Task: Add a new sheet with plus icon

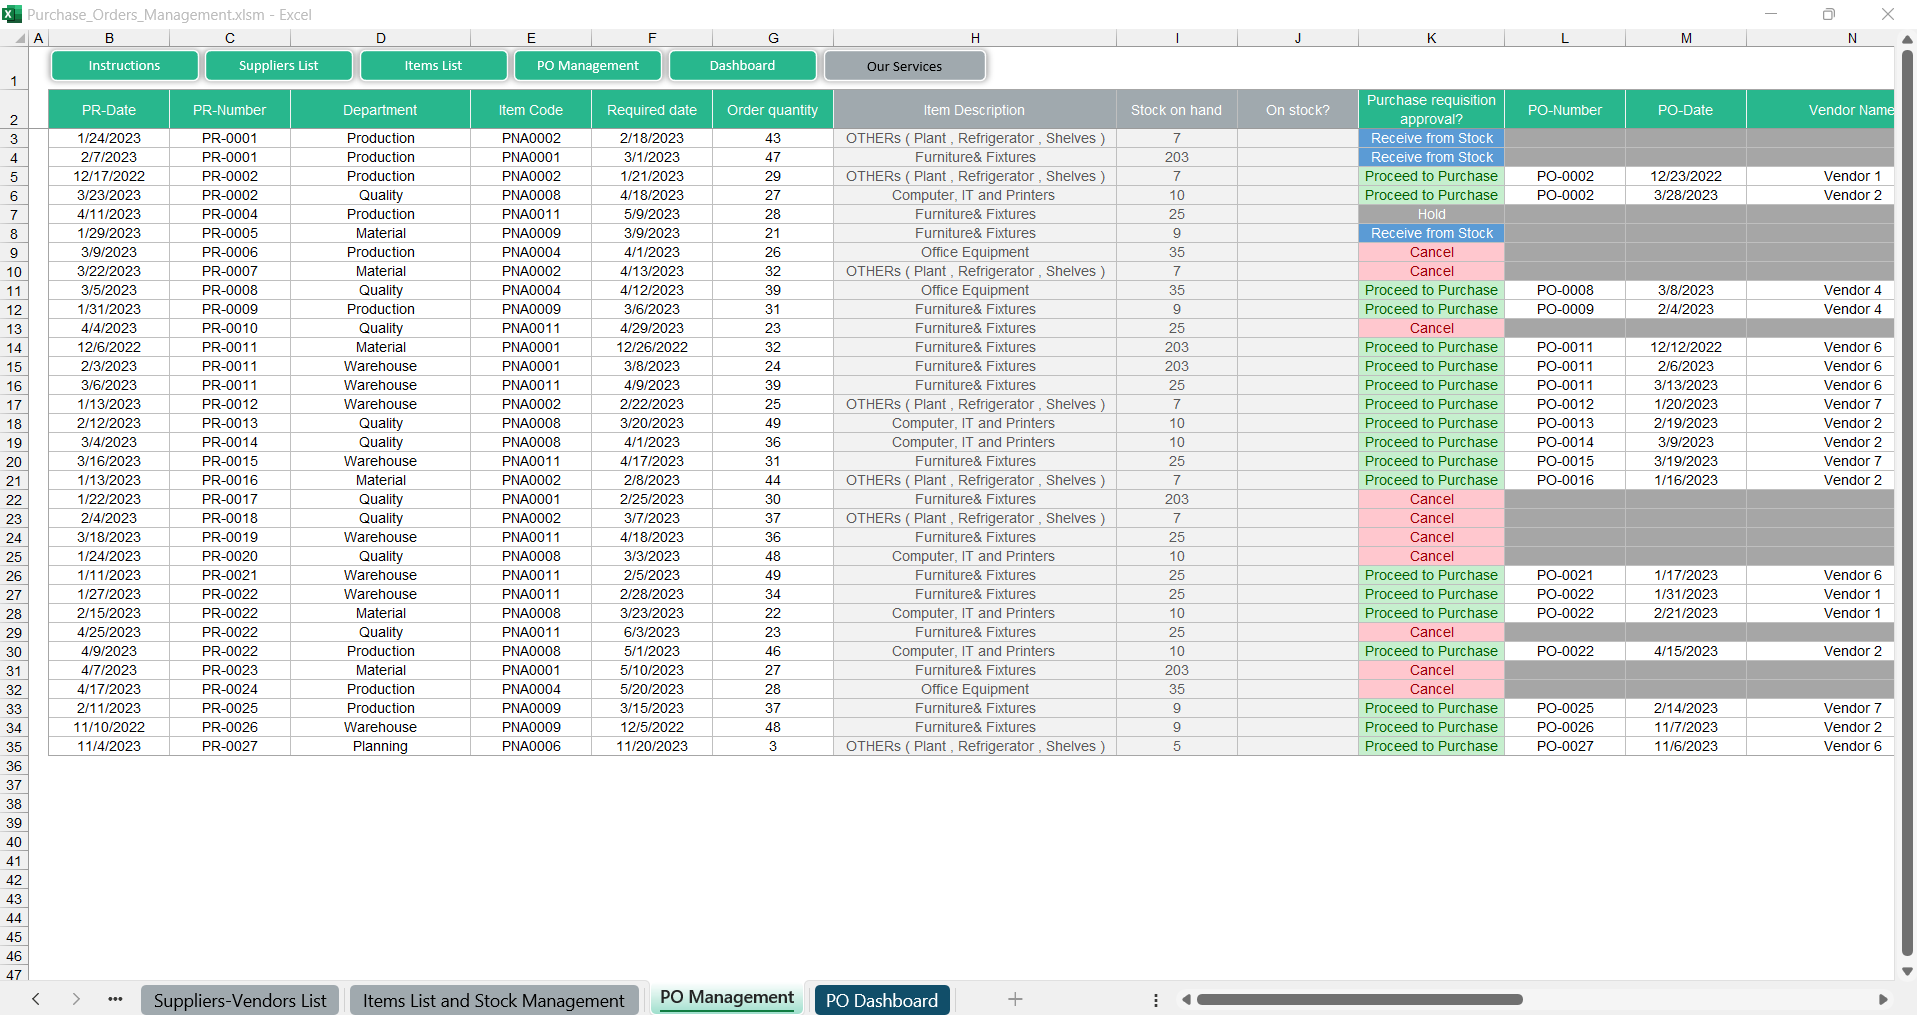Action: pos(1014,999)
